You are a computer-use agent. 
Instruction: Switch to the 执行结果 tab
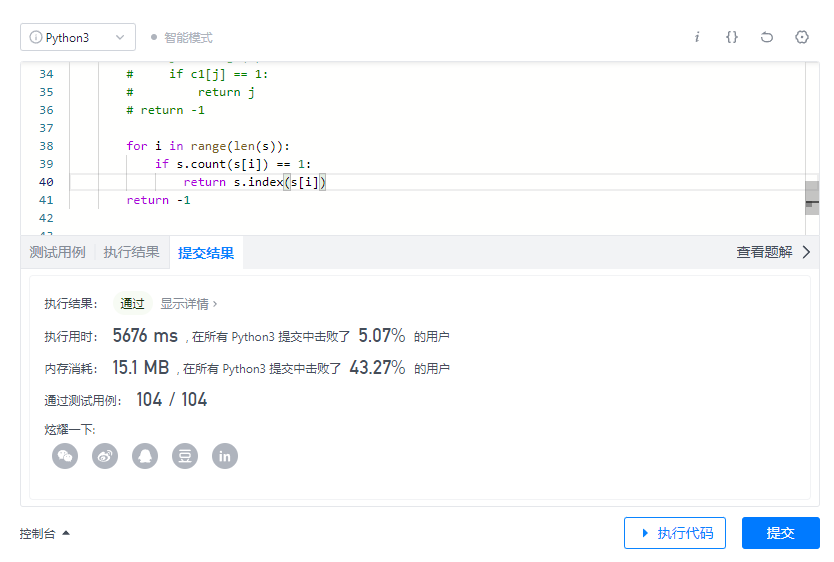pyautogui.click(x=131, y=252)
